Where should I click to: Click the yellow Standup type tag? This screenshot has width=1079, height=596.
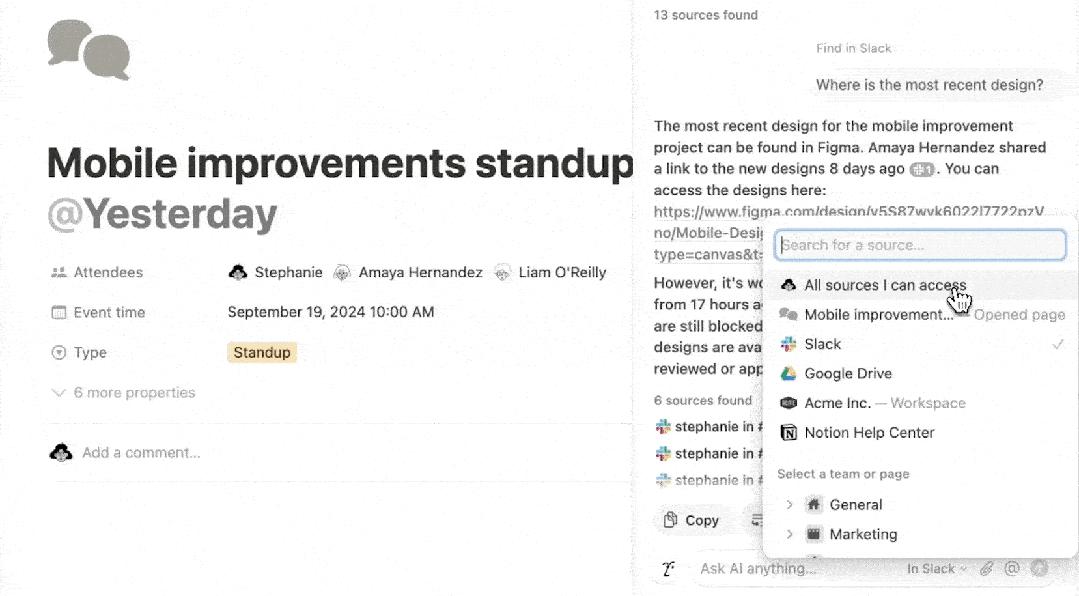(261, 352)
